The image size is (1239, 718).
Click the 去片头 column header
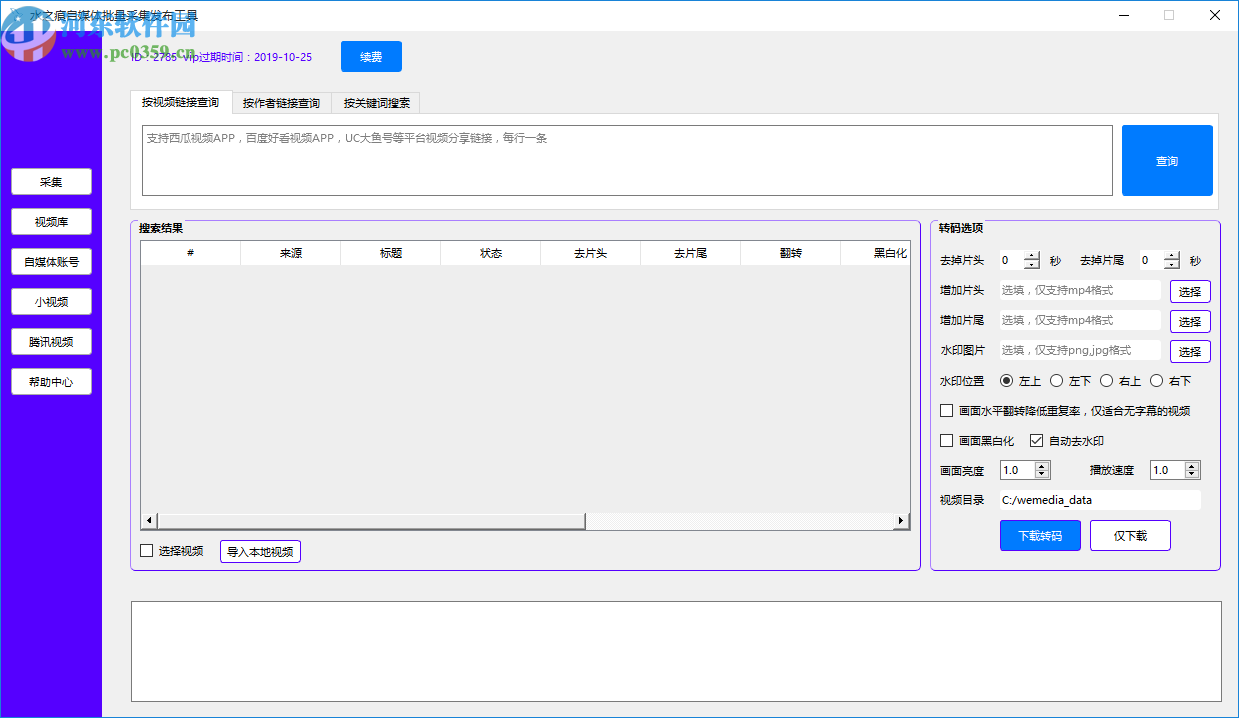(x=590, y=253)
